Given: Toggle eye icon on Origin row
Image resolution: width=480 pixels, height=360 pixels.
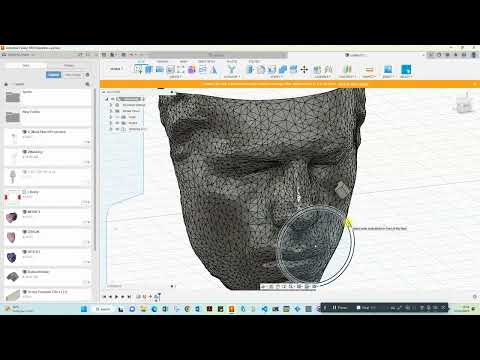Looking at the screenshot, I should click(117, 117).
